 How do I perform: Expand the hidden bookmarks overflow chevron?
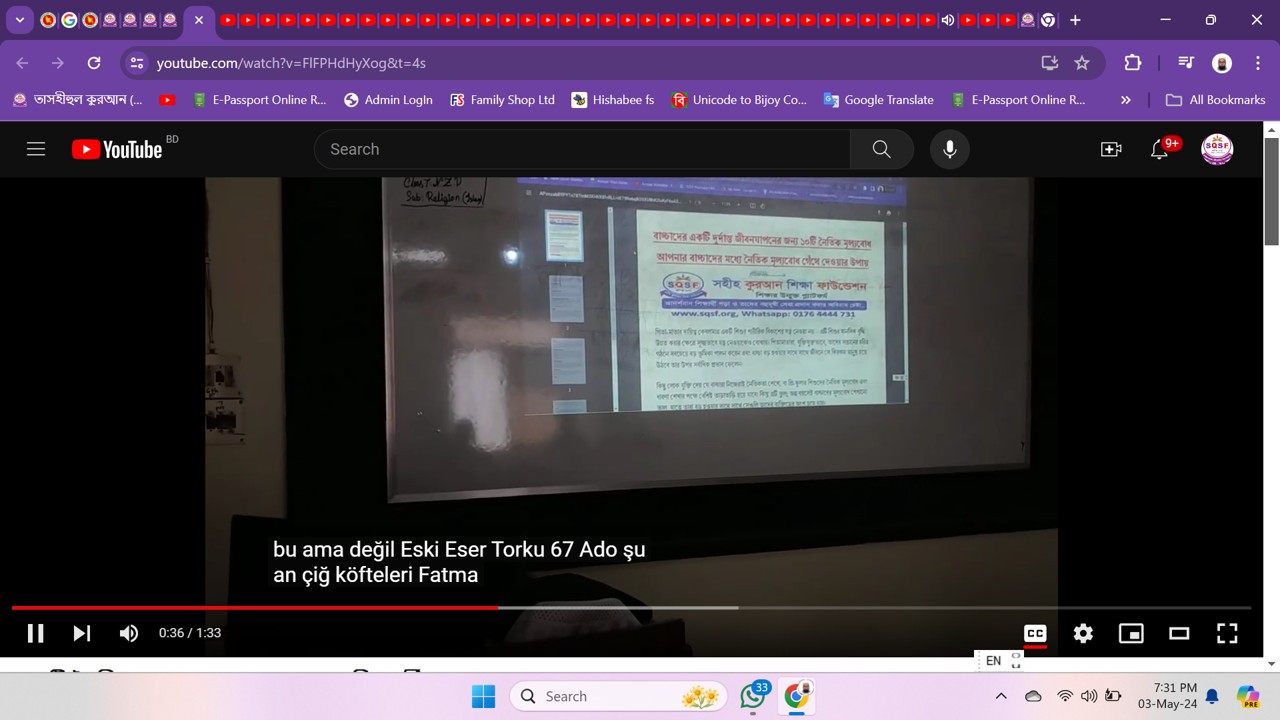[1126, 100]
